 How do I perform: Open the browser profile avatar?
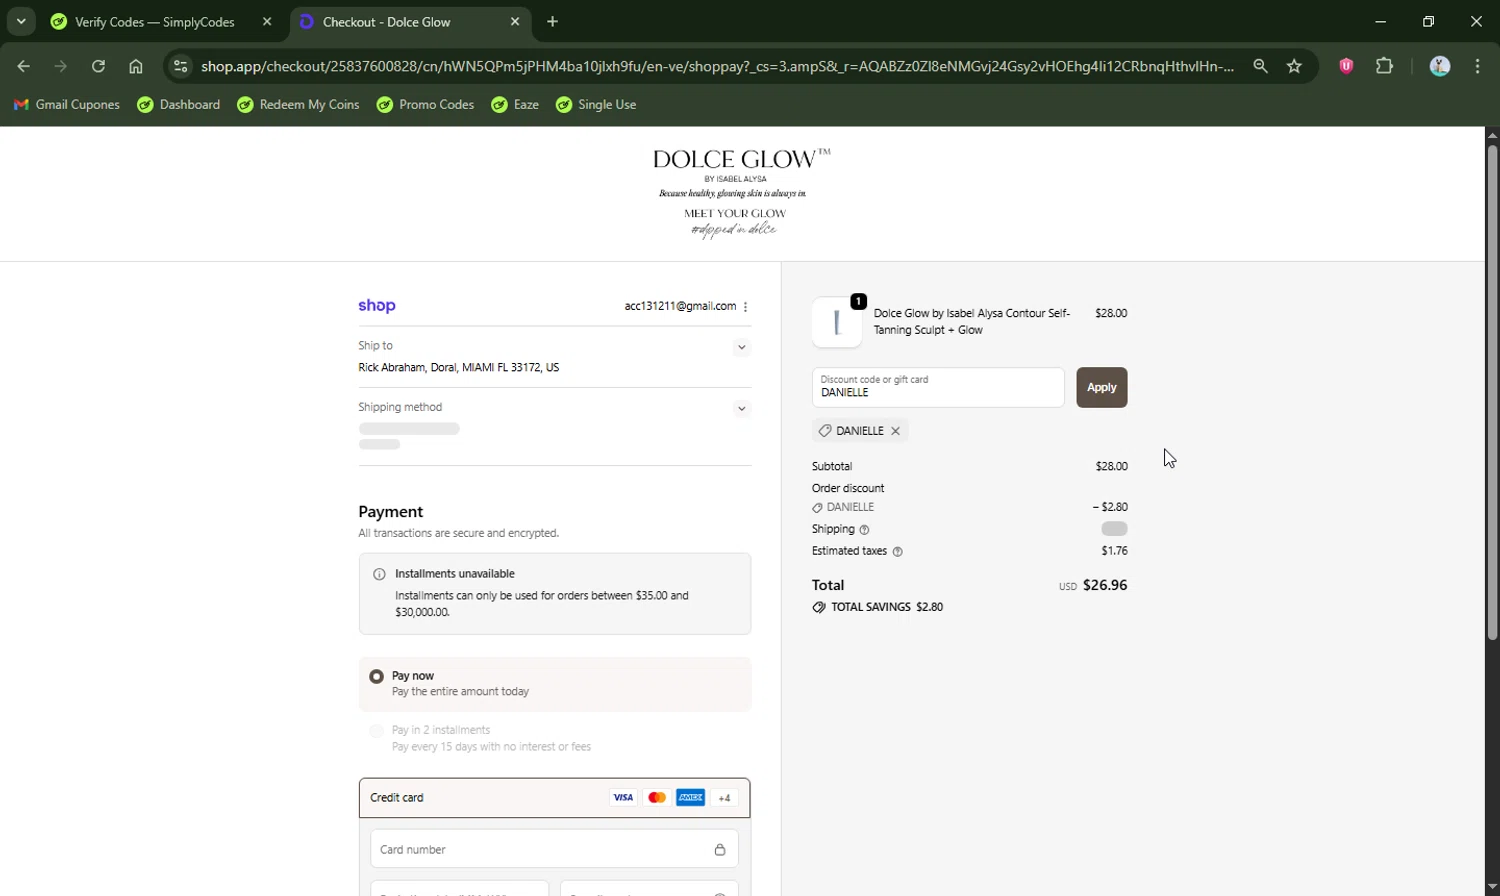[x=1440, y=66]
